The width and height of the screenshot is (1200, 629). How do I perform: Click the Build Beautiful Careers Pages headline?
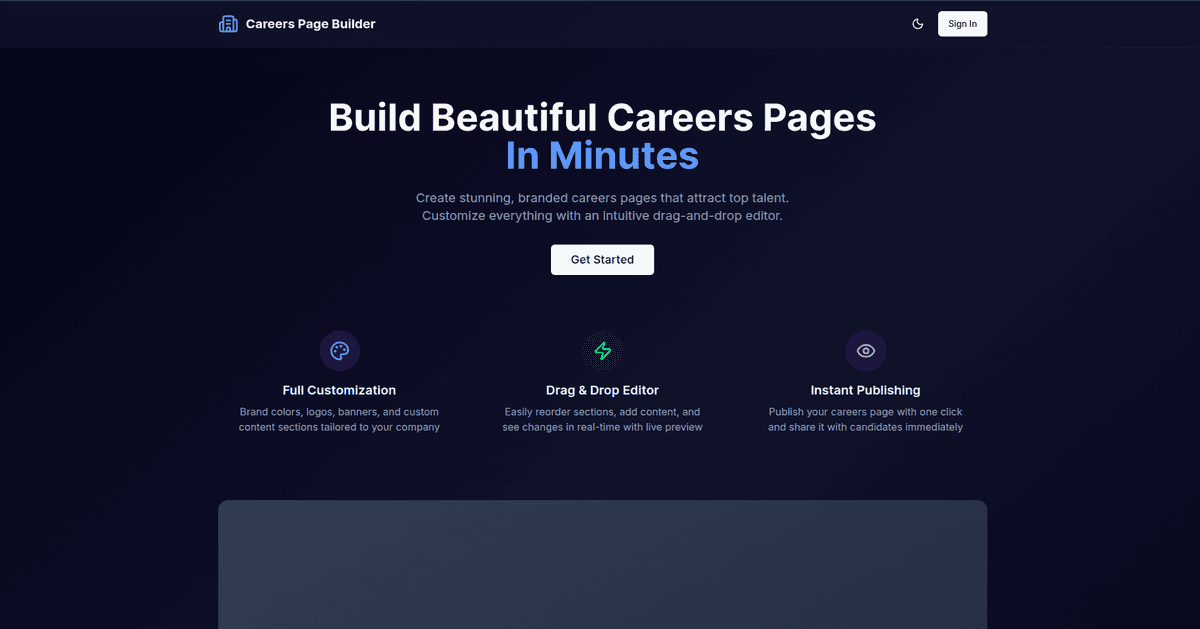pyautogui.click(x=602, y=117)
